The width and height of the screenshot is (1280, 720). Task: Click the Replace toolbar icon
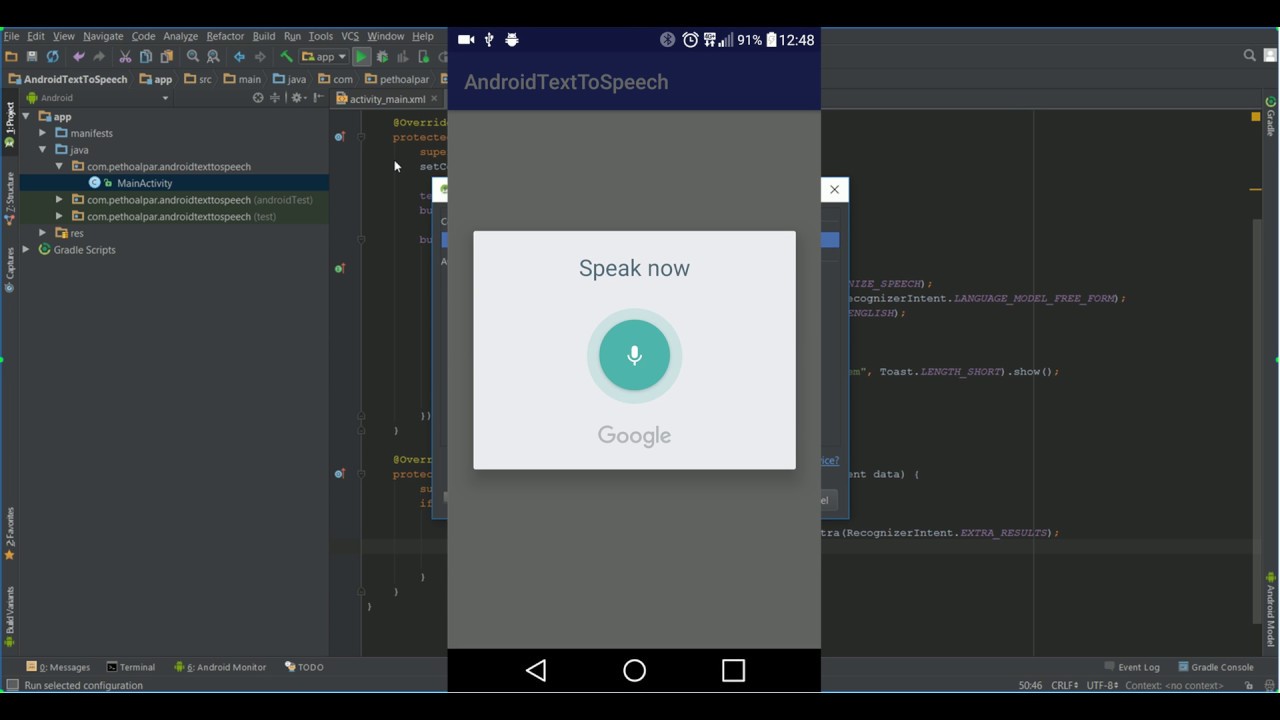coord(213,57)
